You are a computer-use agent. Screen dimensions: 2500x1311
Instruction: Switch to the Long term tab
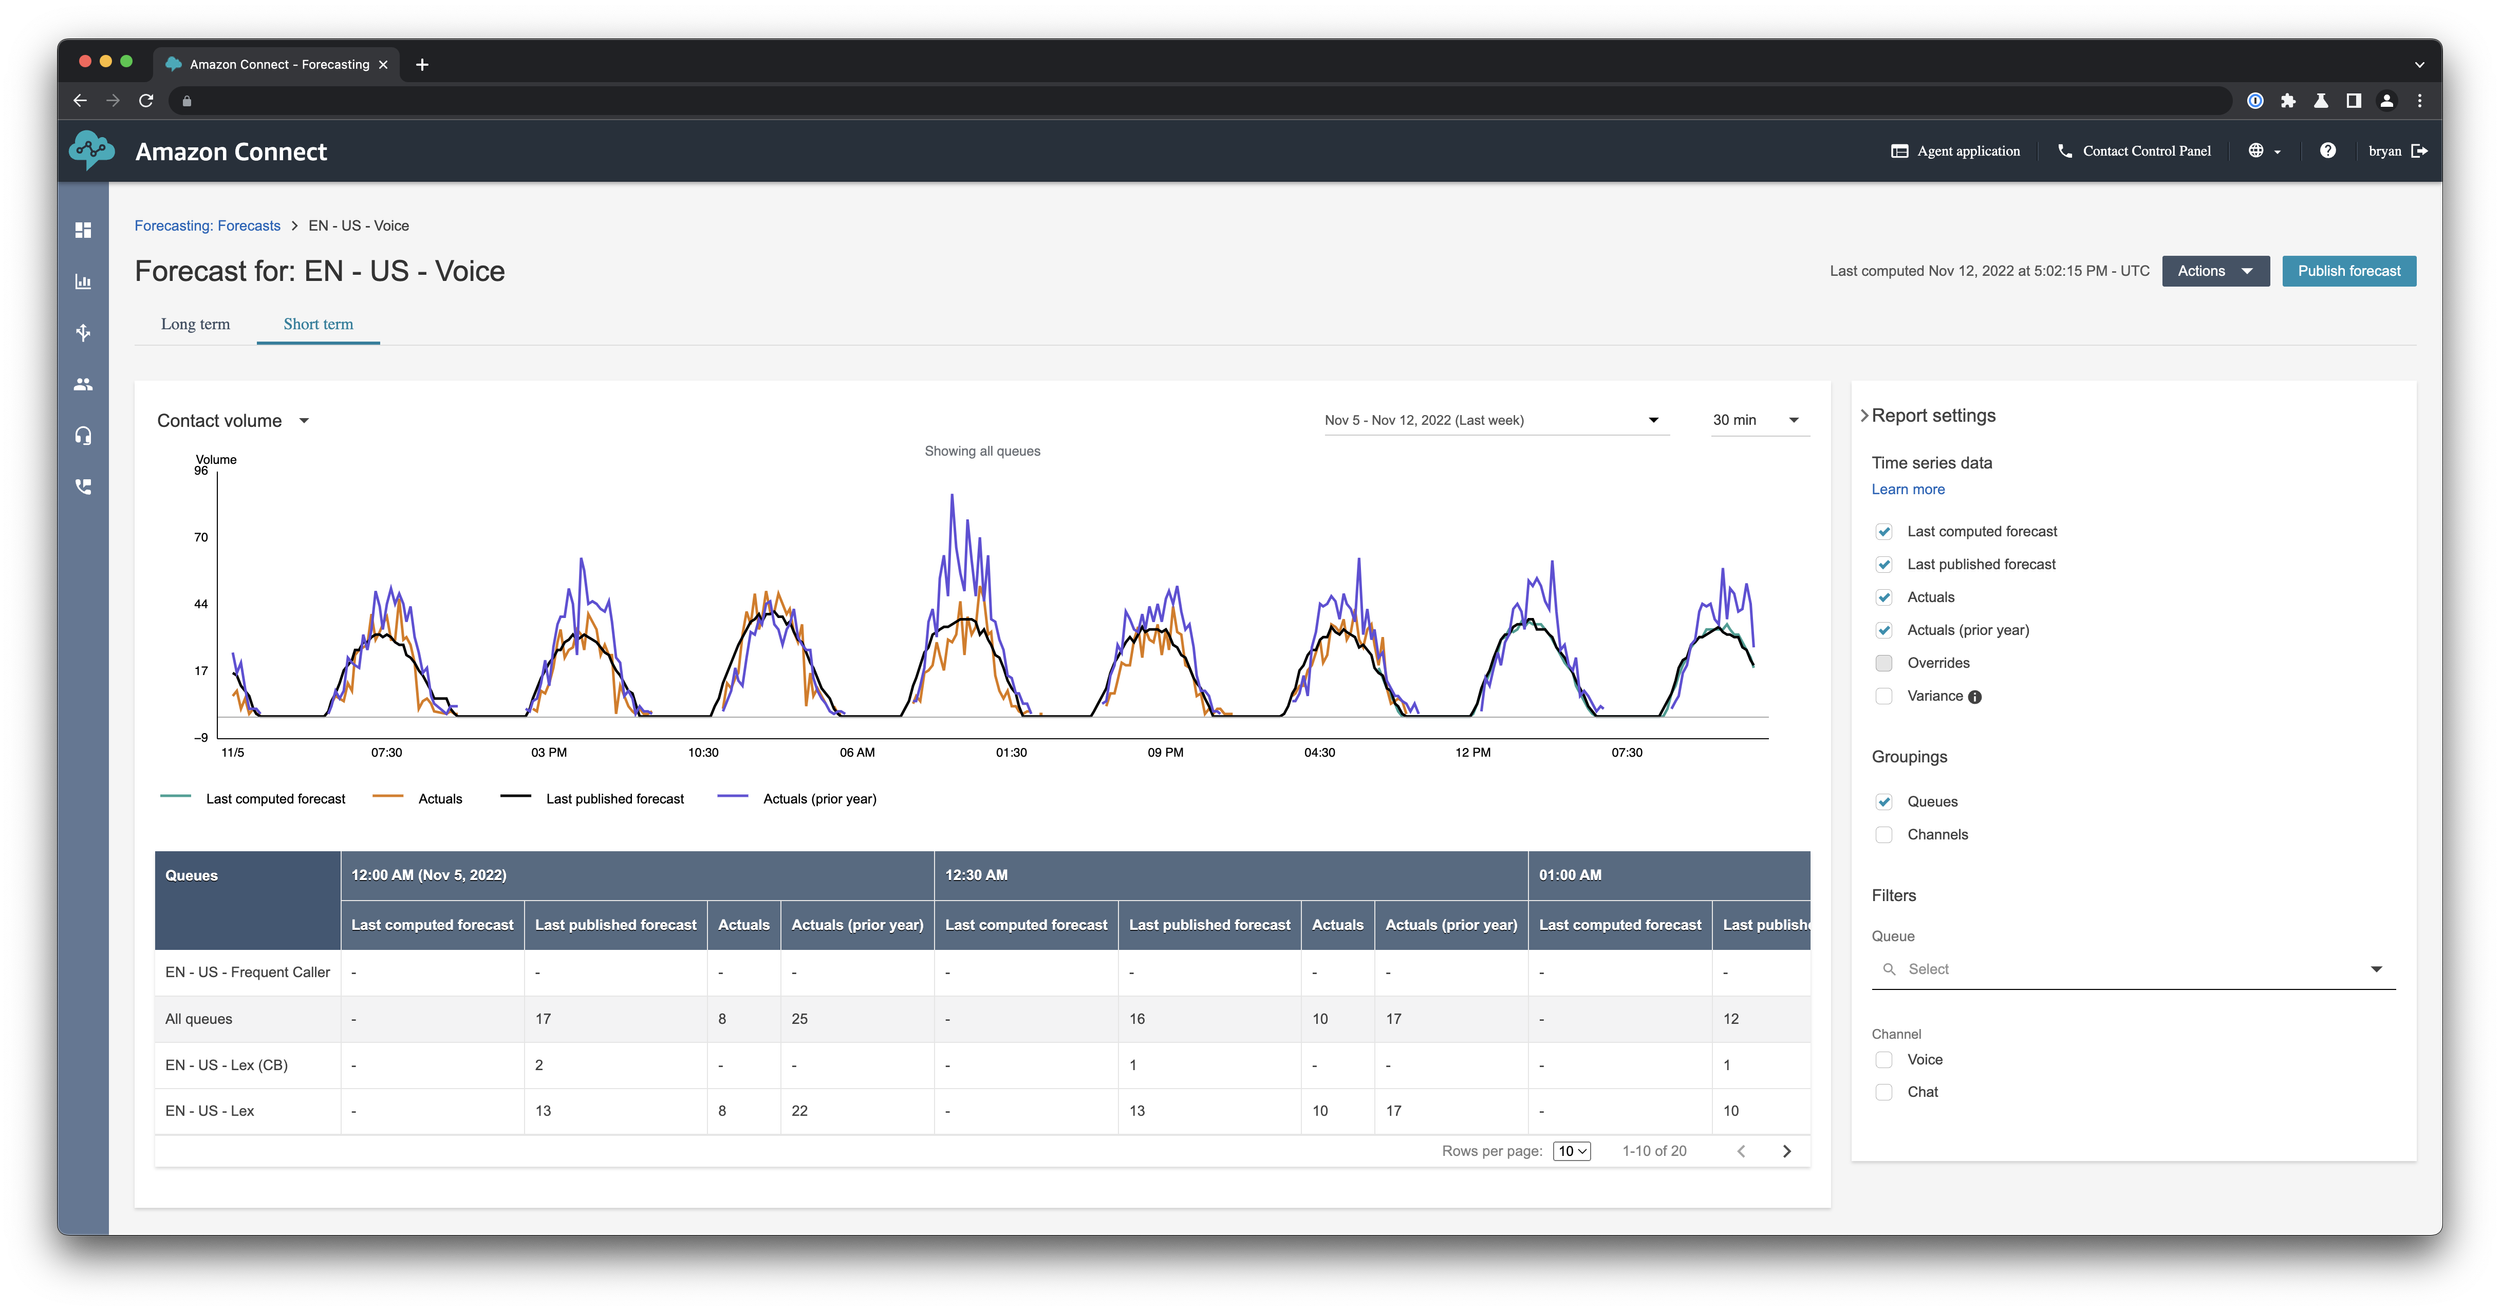click(195, 324)
